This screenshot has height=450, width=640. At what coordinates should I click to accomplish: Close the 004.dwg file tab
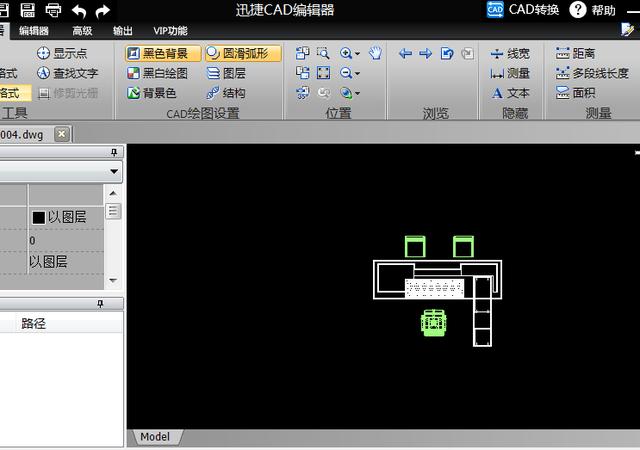point(62,134)
